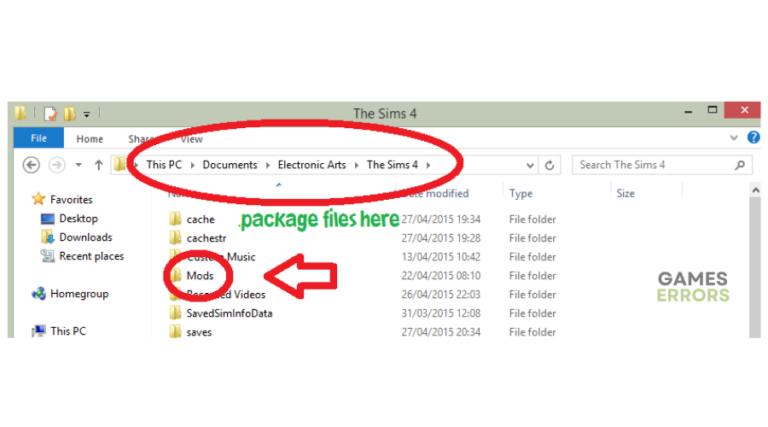Click the Desktop monitor icon

pos(48,218)
